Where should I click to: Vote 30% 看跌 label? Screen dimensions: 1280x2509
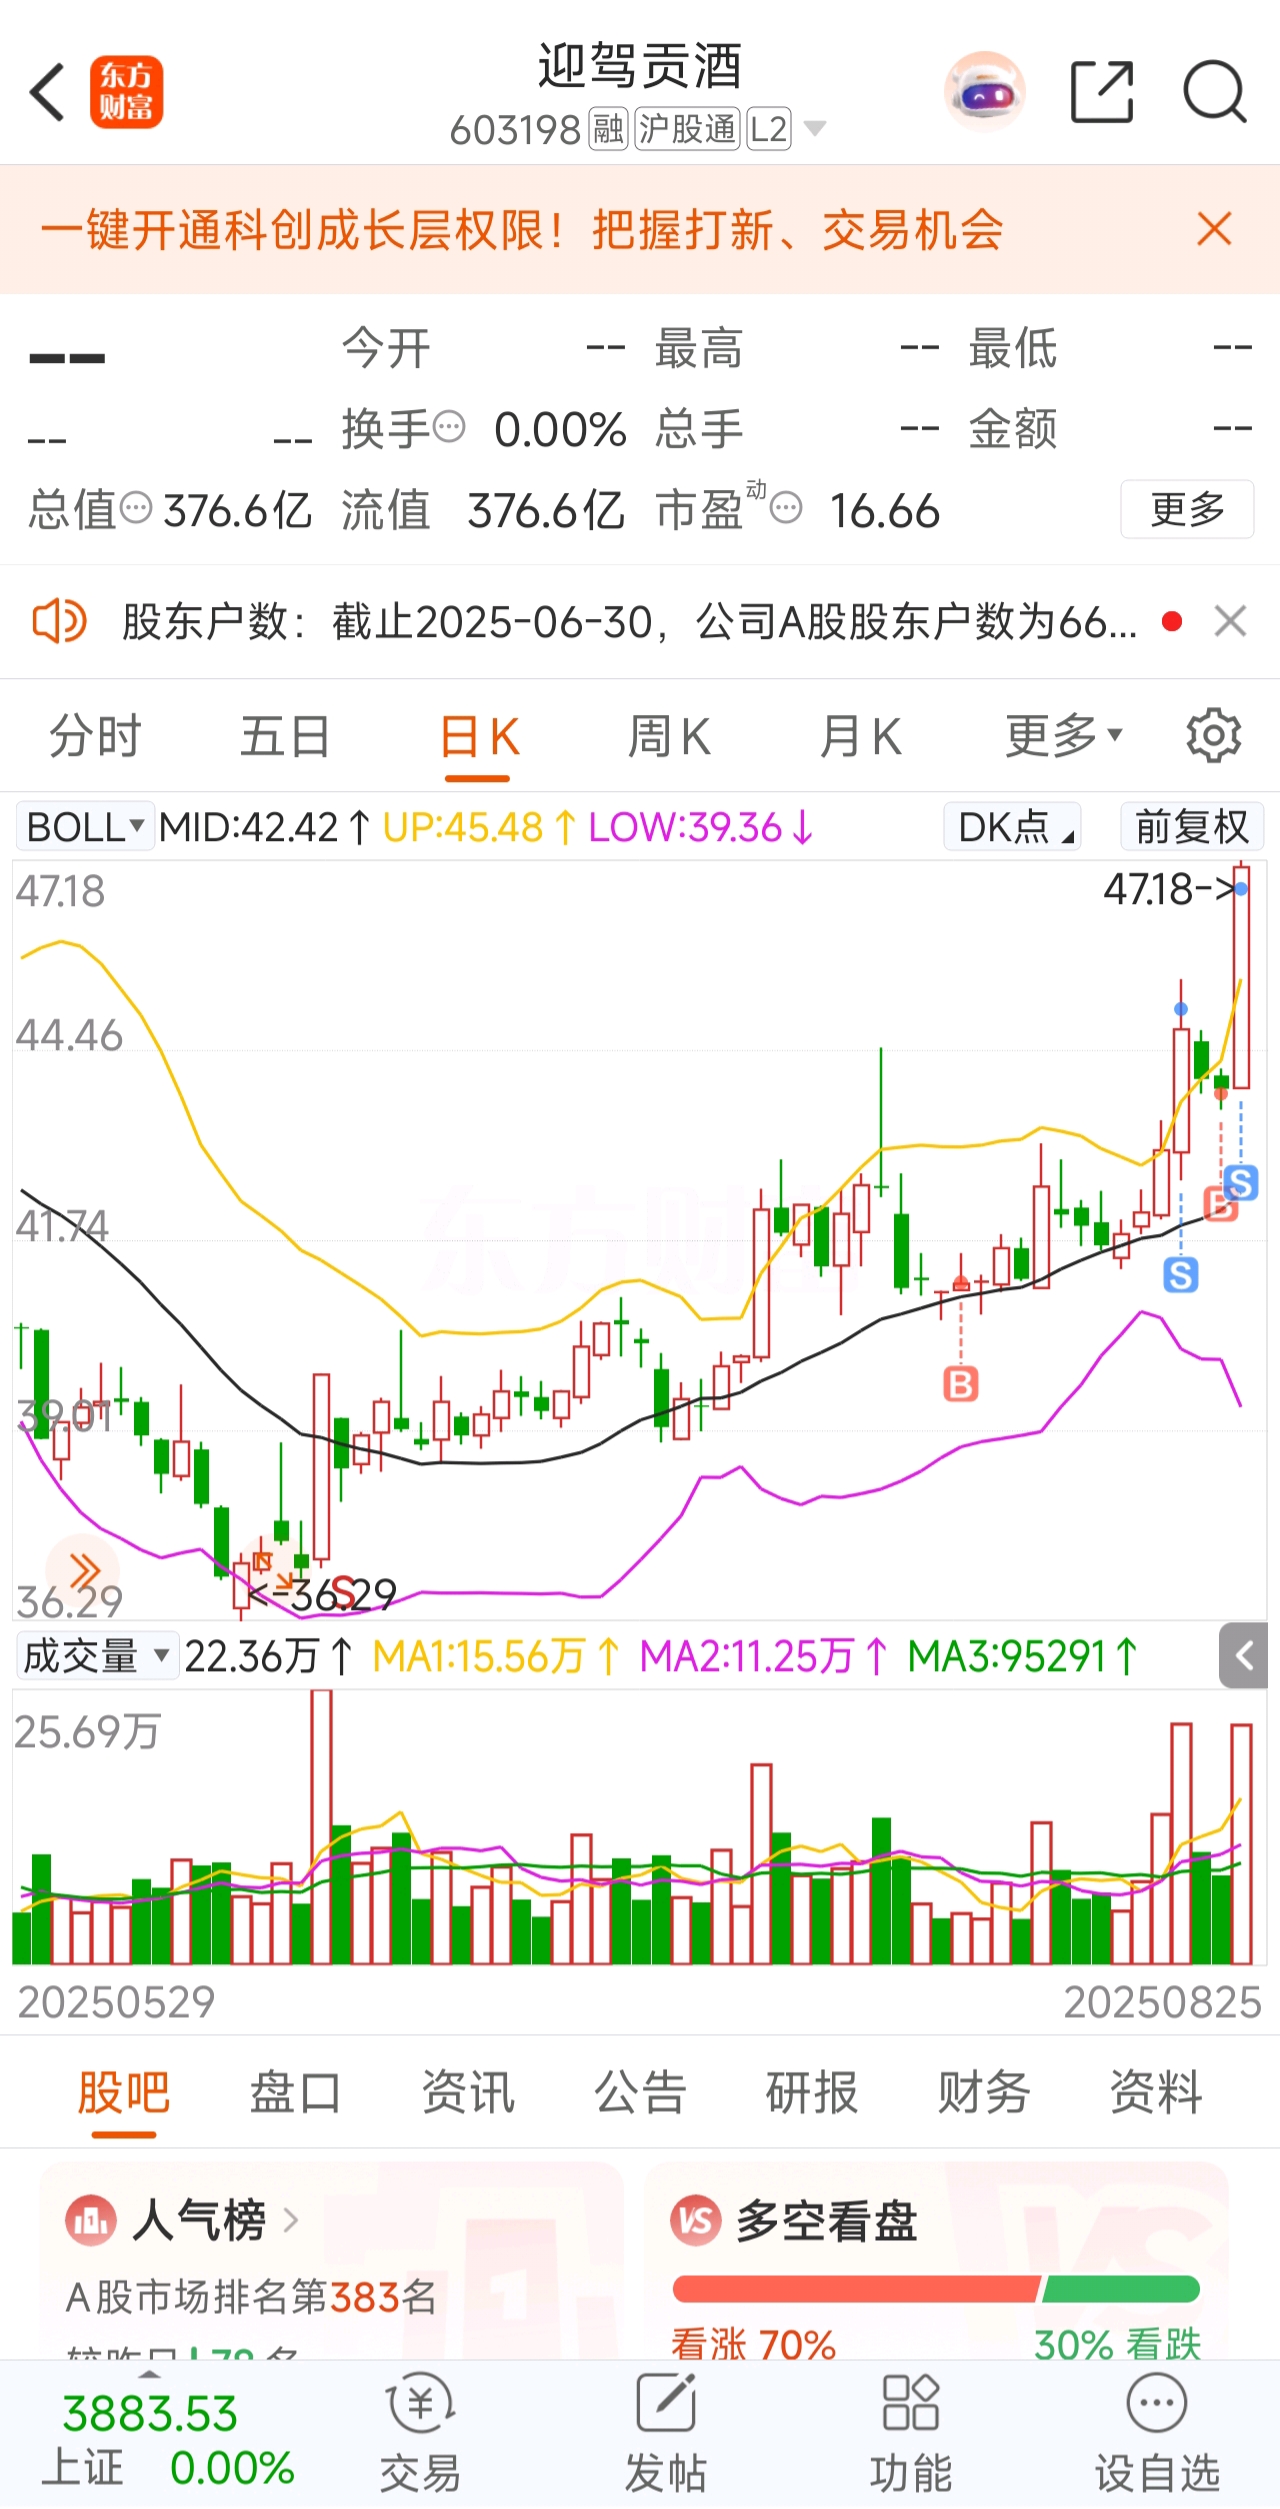click(1117, 2344)
